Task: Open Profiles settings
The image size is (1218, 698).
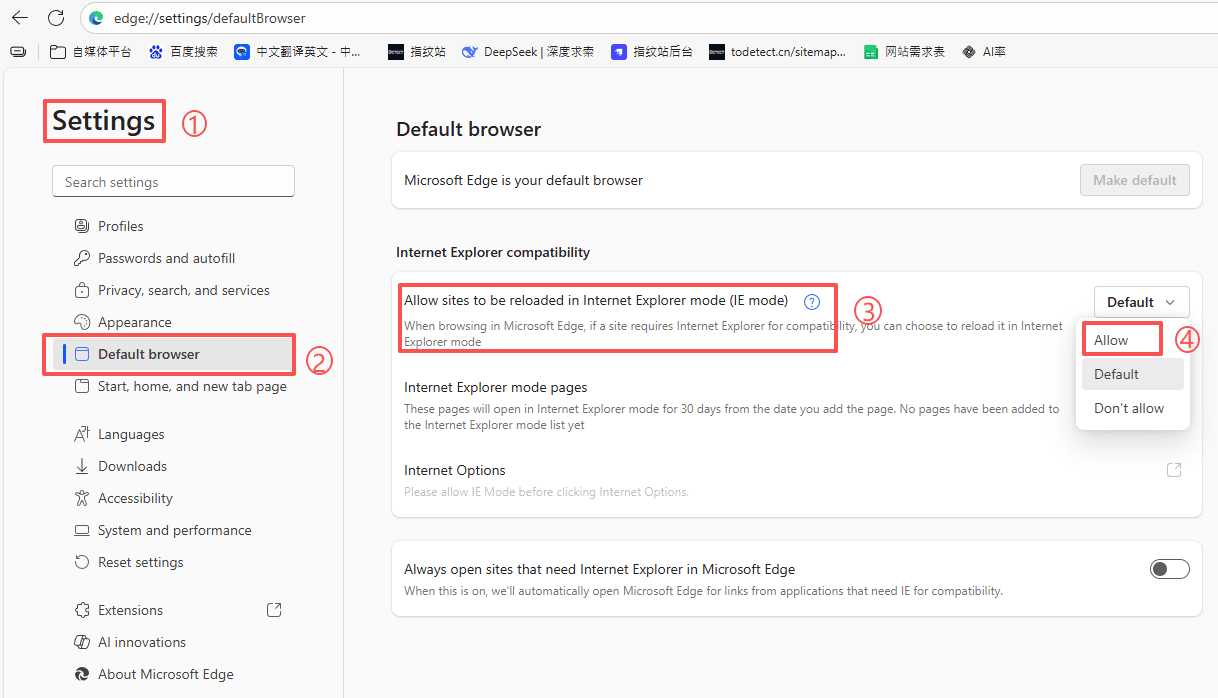Action: [x=173, y=226]
